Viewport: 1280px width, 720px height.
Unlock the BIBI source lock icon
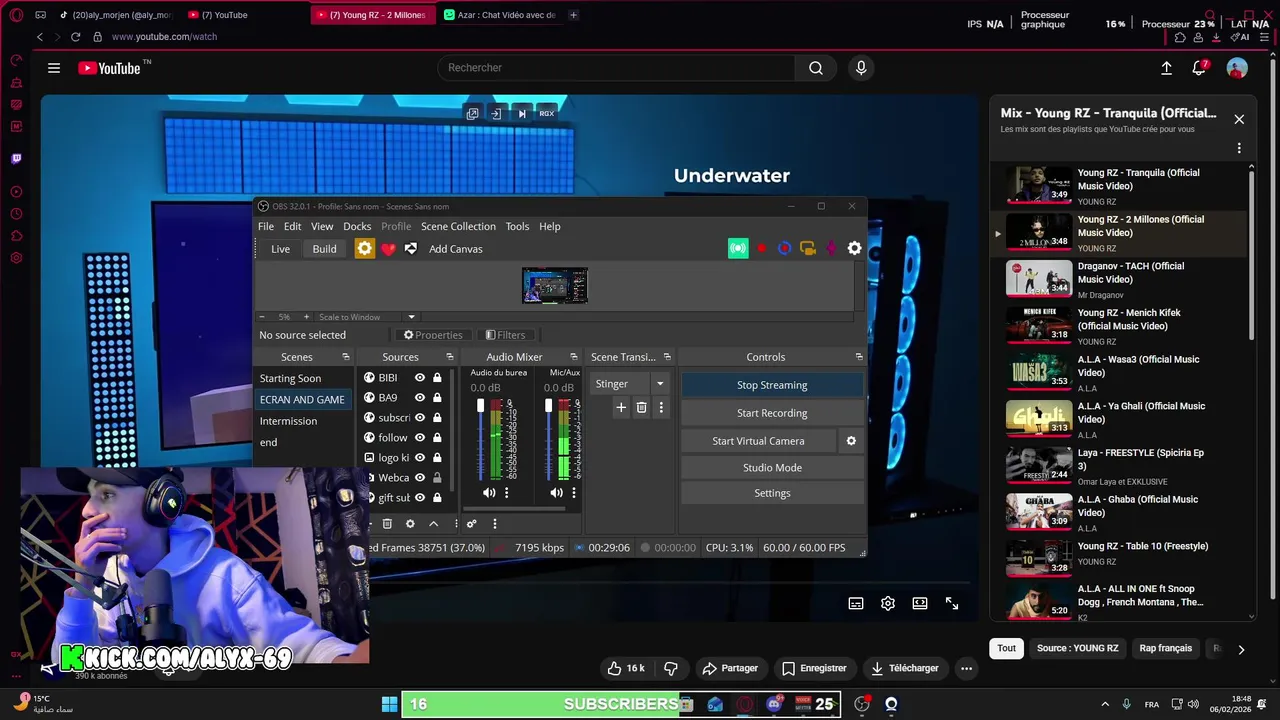(x=437, y=378)
